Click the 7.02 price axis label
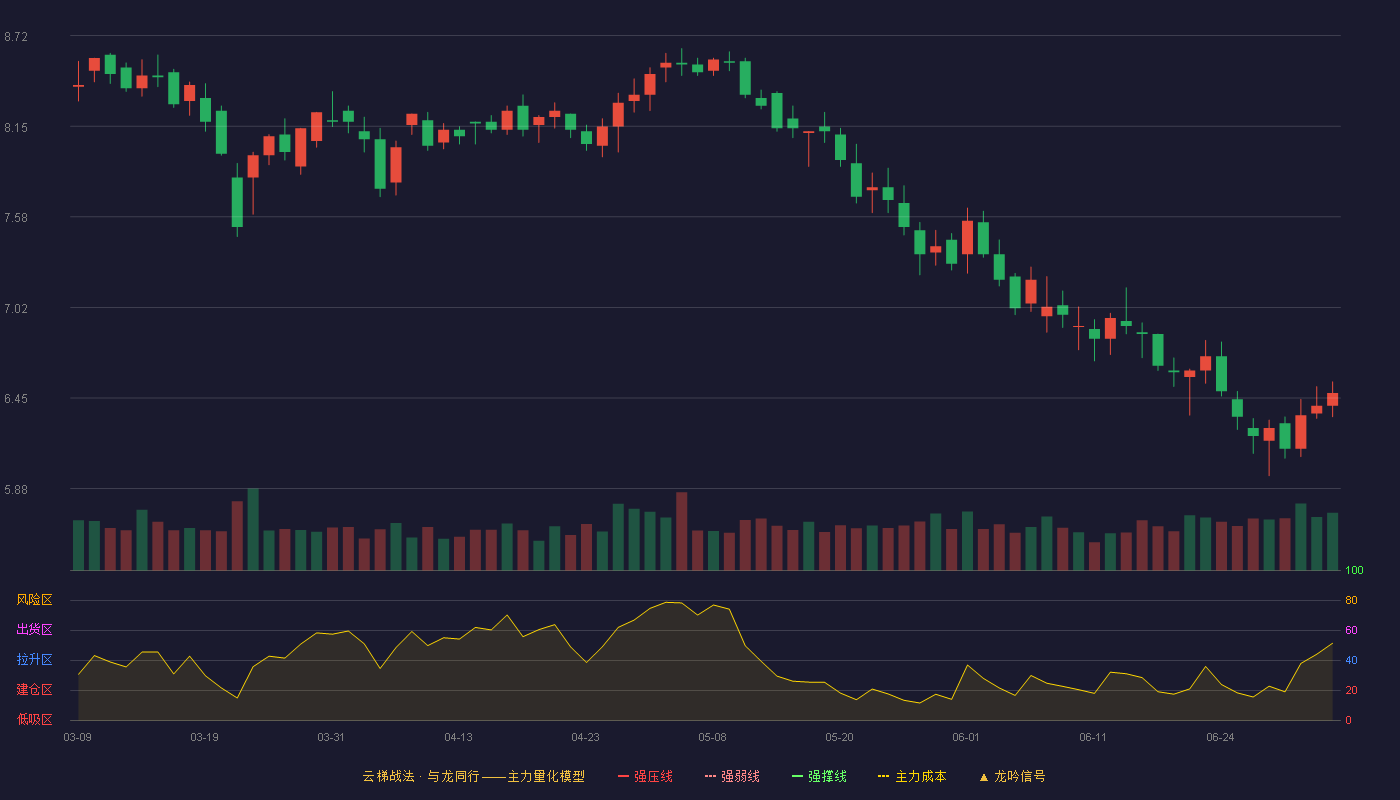1400x800 pixels. [x=16, y=309]
